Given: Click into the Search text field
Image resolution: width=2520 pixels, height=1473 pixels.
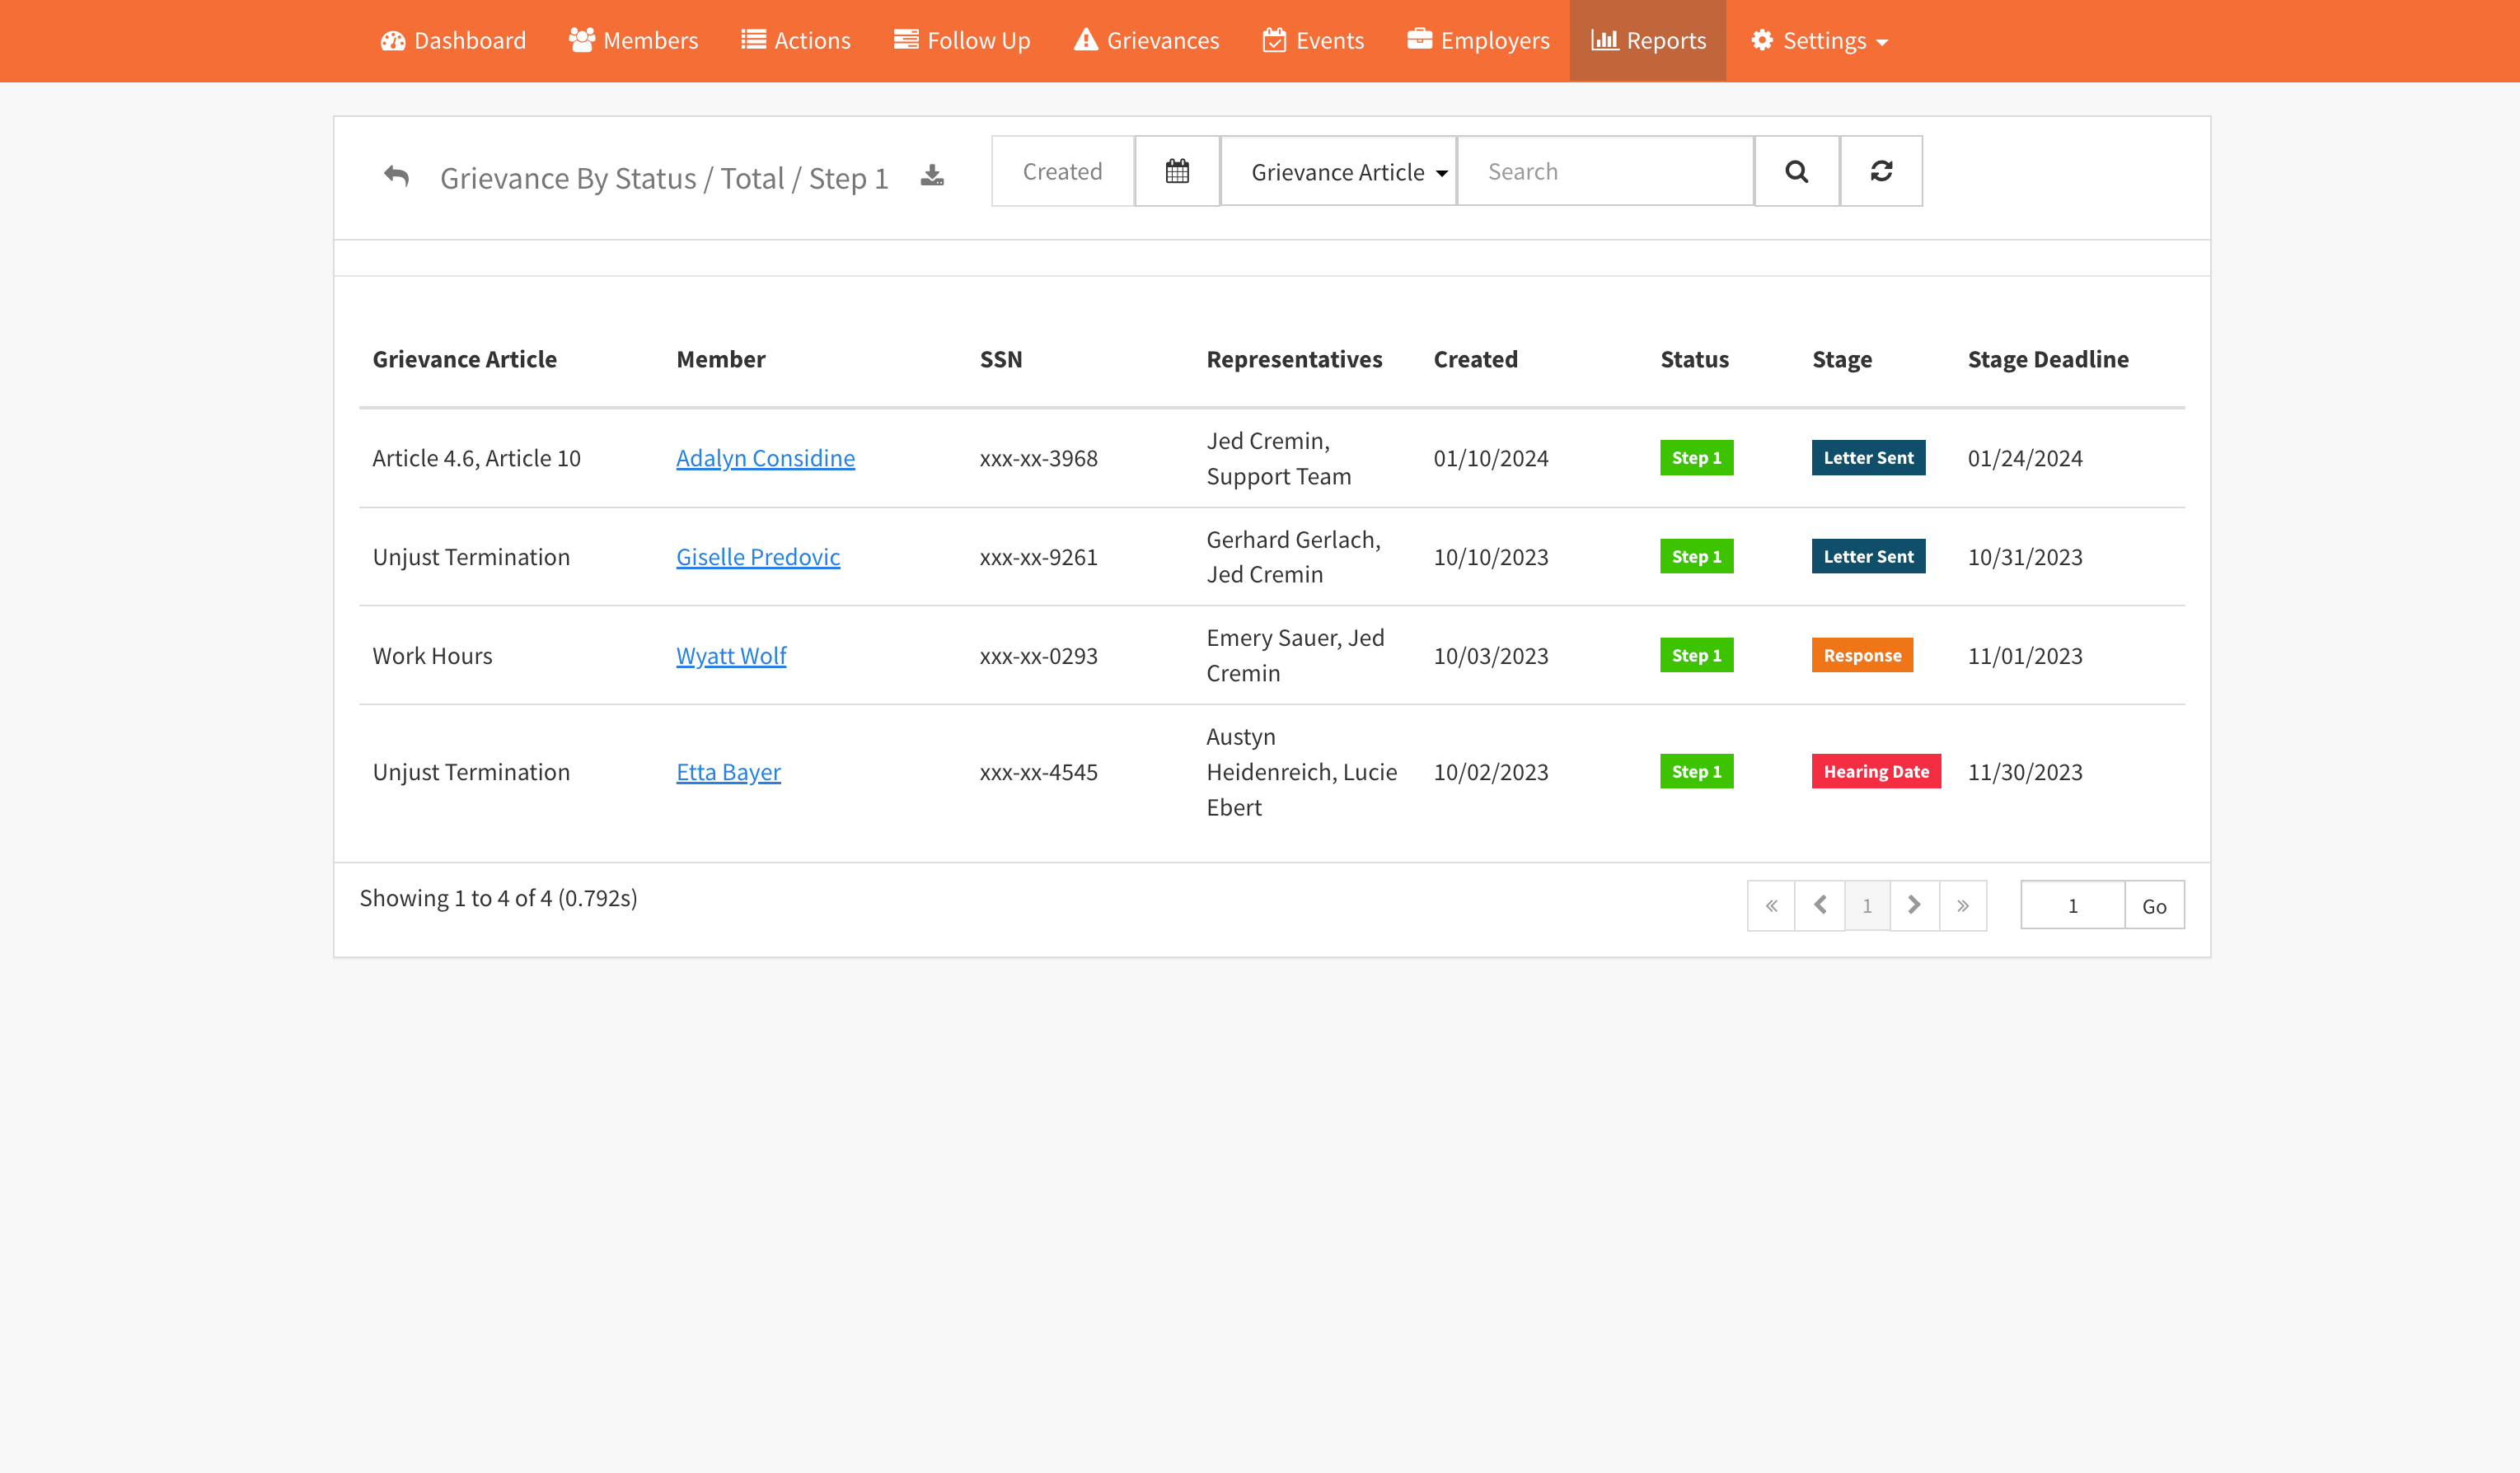Looking at the screenshot, I should 1606,171.
